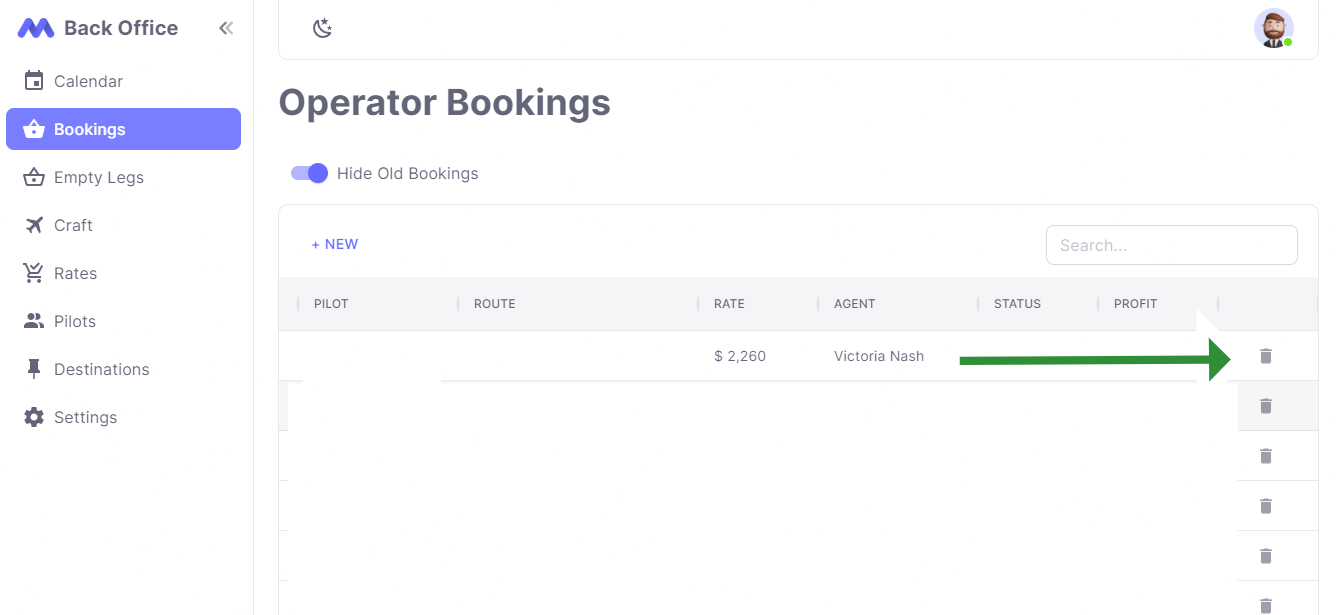This screenshot has height=615, width=1337.
Task: Click the Empty Legs icon
Action: click(32, 176)
